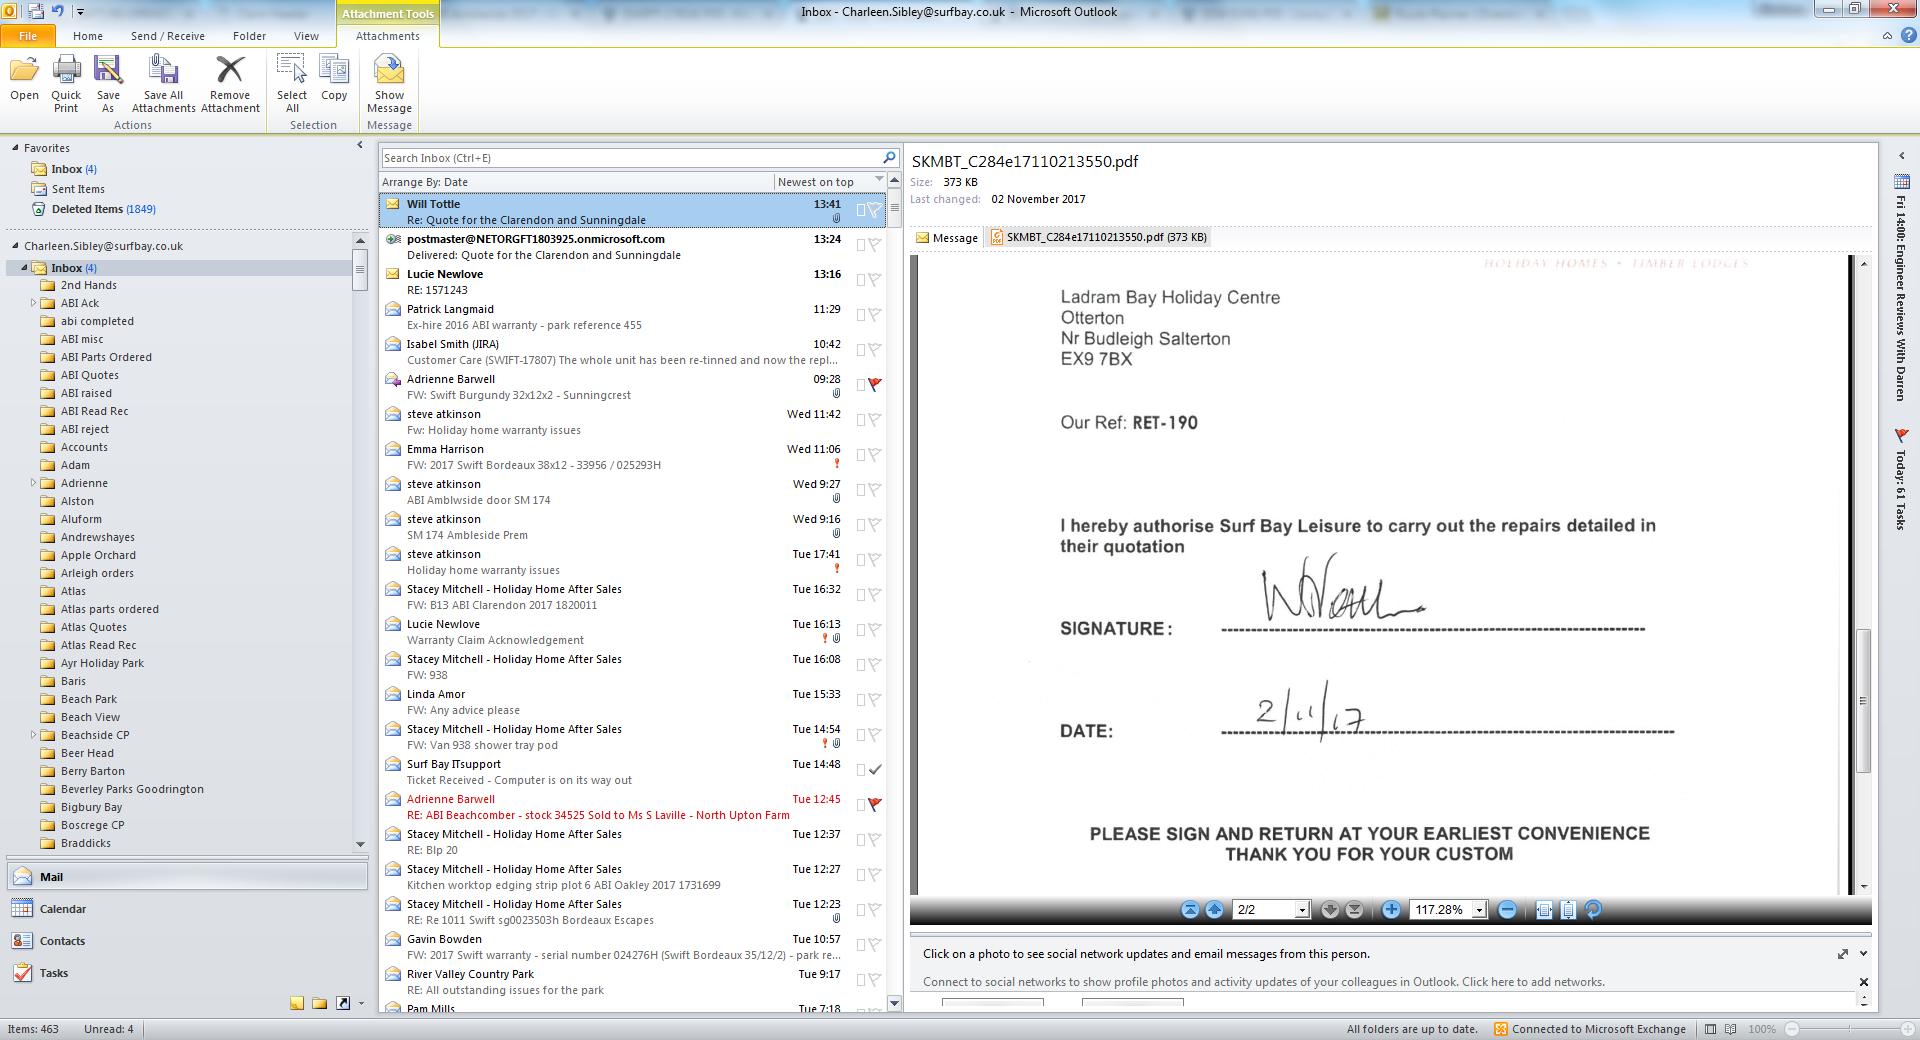The height and width of the screenshot is (1040, 1920).
Task: Expand the Adrienne folder
Action: tap(33, 483)
